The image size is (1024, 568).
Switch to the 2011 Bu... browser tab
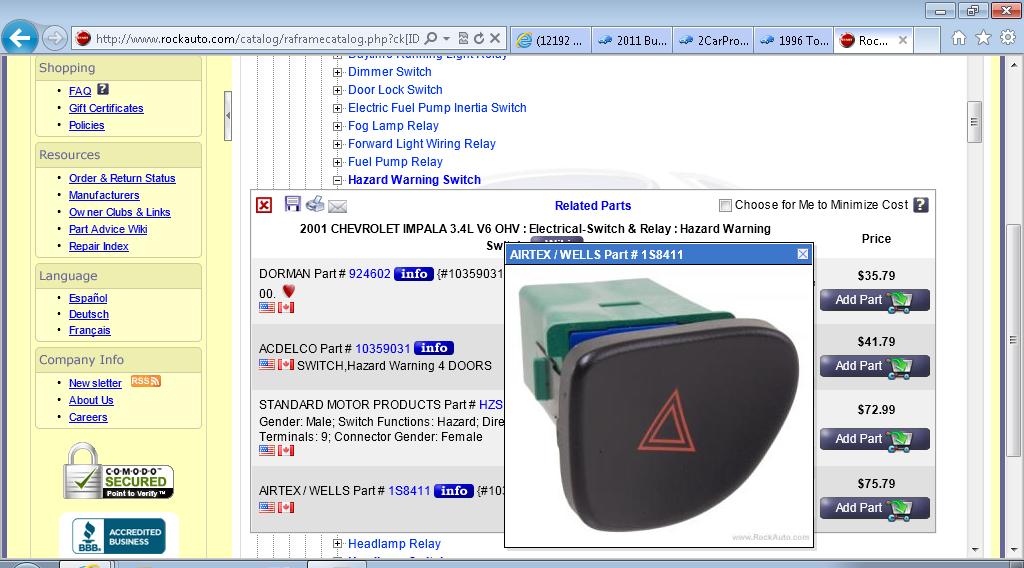[632, 40]
